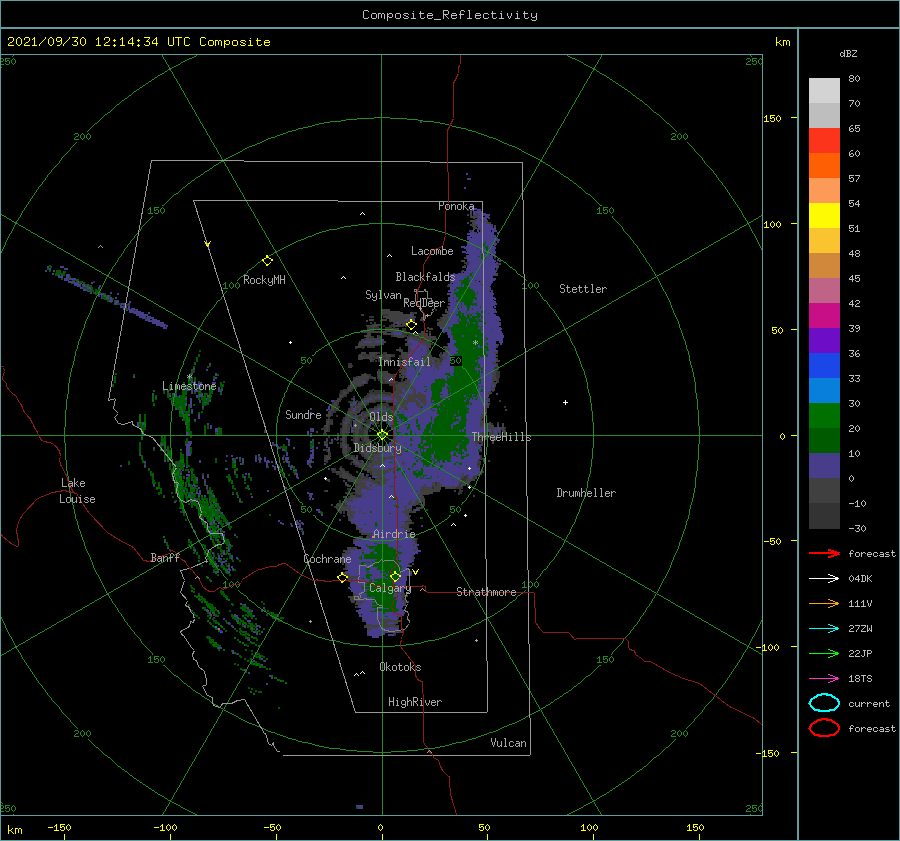The width and height of the screenshot is (900, 841).
Task: Click the cyan 27ZW arrow icon
Action: point(824,629)
